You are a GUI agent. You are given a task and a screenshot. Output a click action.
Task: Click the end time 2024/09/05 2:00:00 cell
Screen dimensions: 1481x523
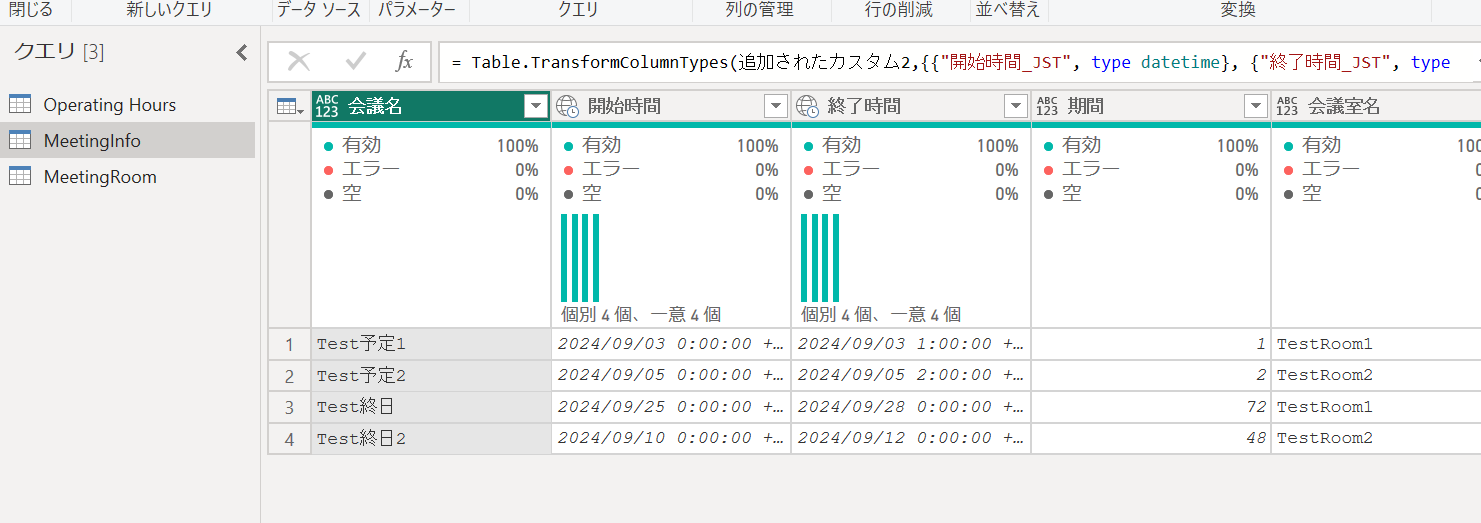click(911, 376)
